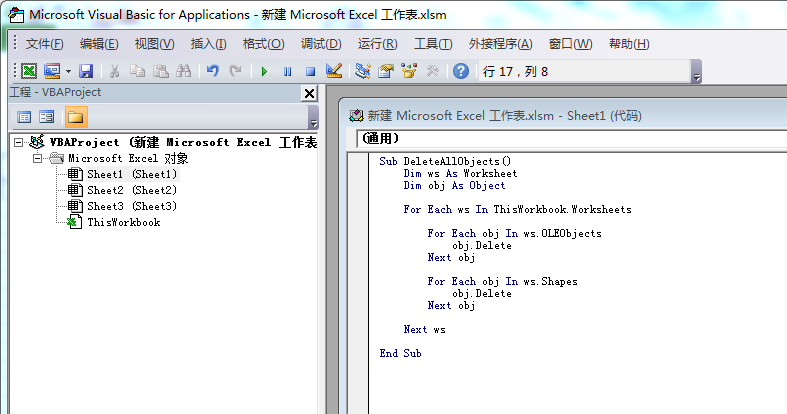Screen dimensions: 787x414
Task: Pause execution with the Break icon
Action: pyautogui.click(x=287, y=71)
